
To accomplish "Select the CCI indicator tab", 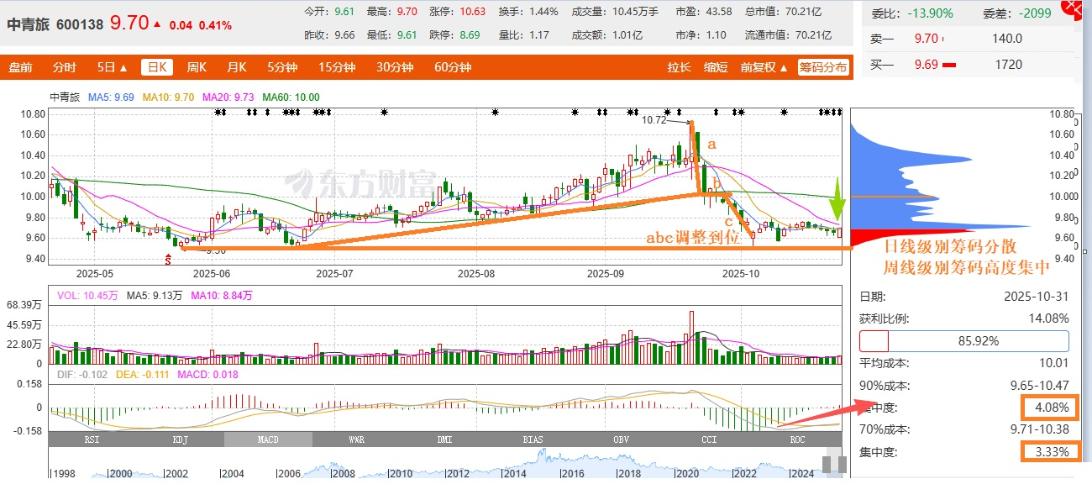I will (708, 439).
